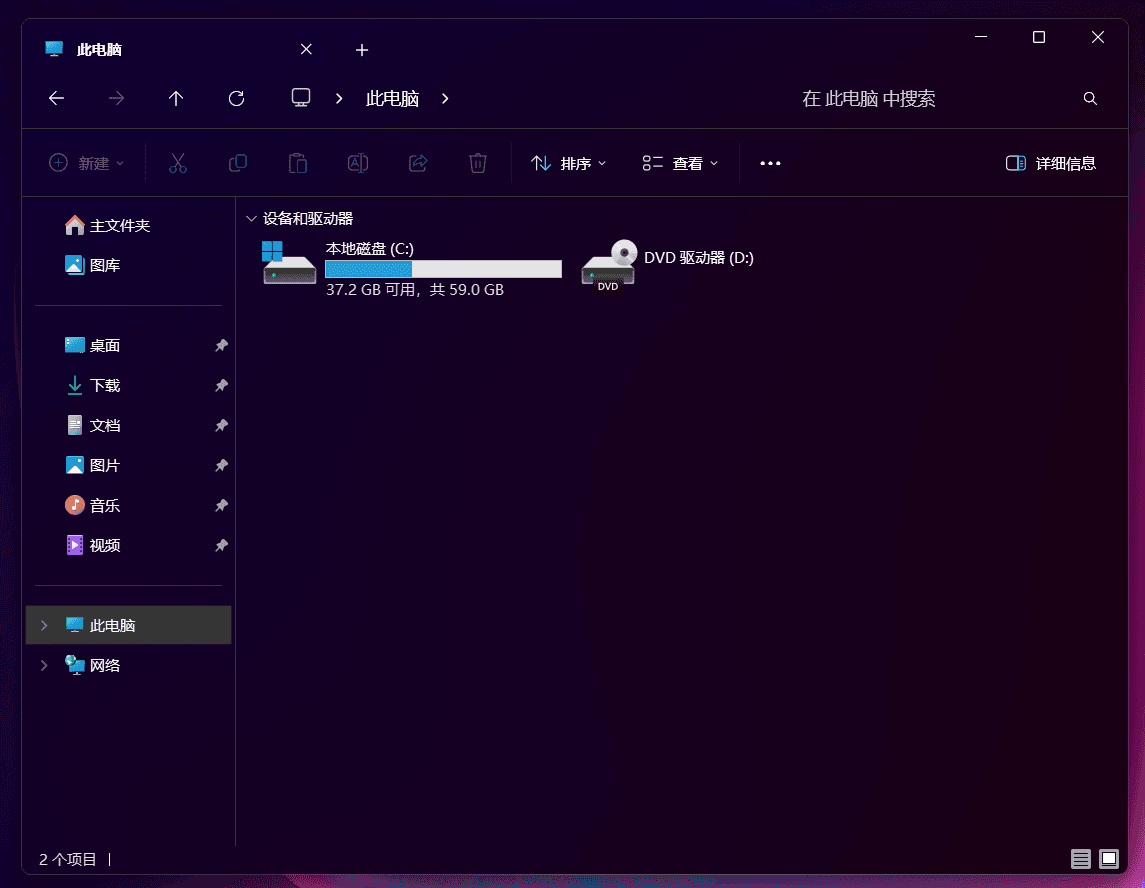Click the chevron after 此电脑 in address bar

click(x=445, y=99)
